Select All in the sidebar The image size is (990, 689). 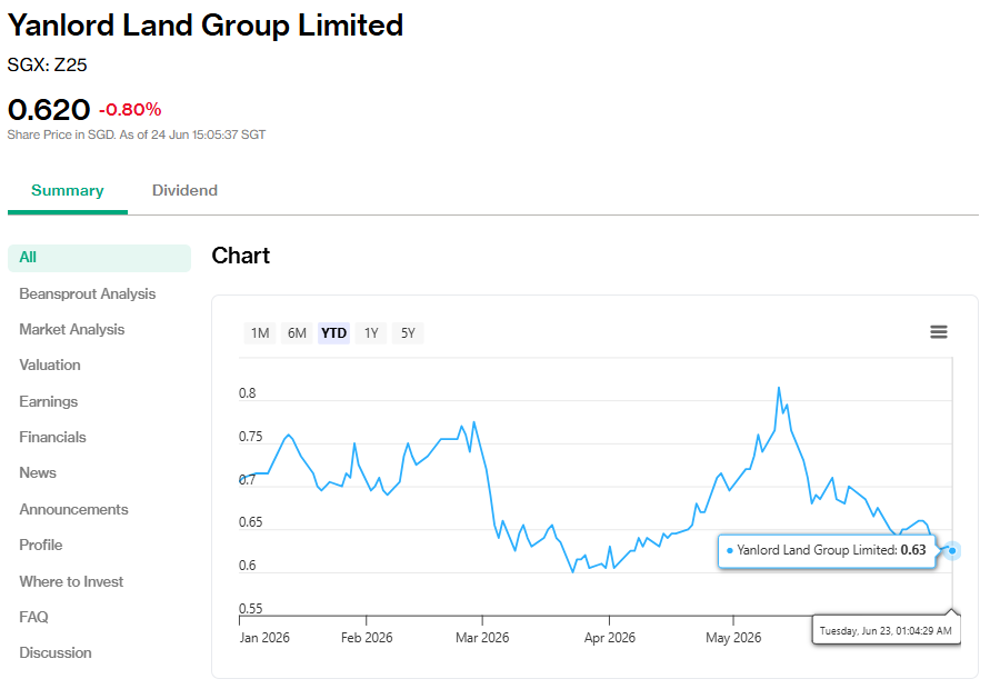tap(99, 258)
